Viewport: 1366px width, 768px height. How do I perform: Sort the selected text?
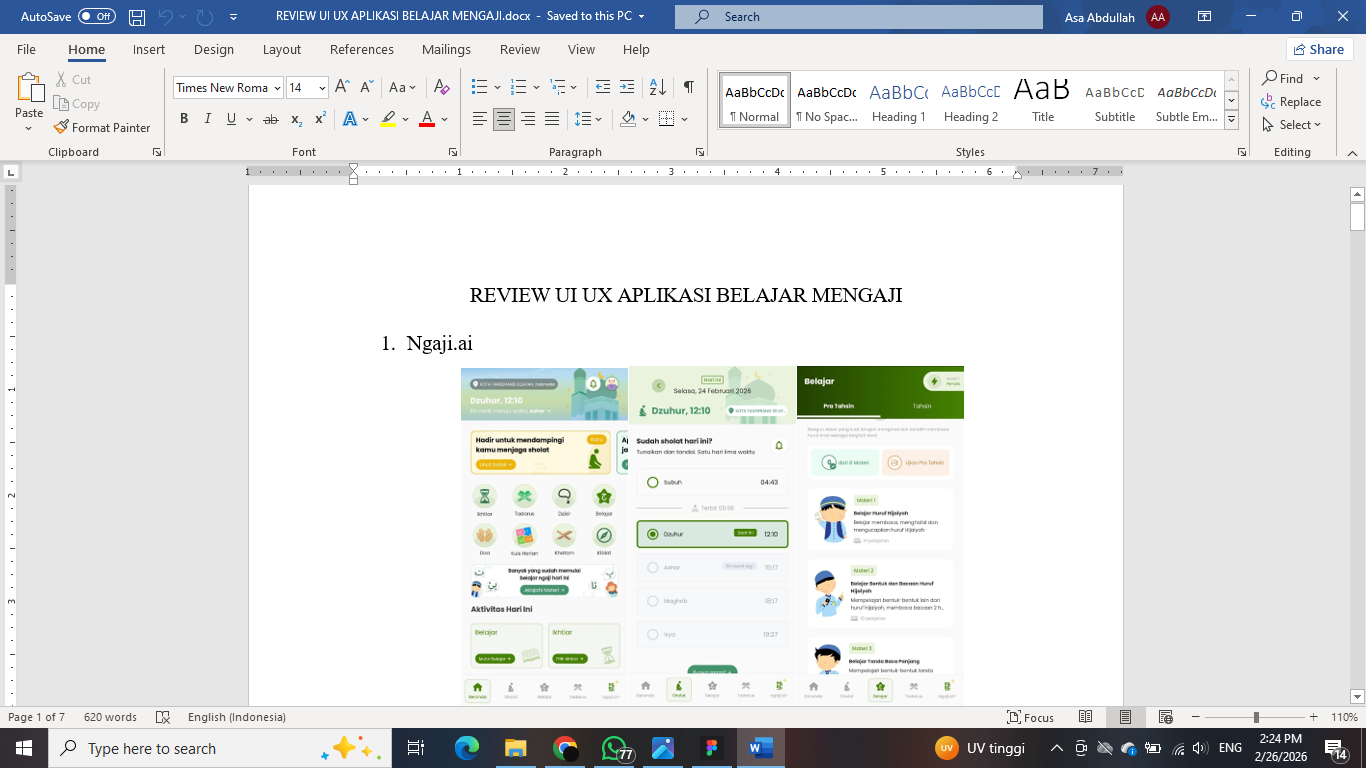tap(657, 87)
